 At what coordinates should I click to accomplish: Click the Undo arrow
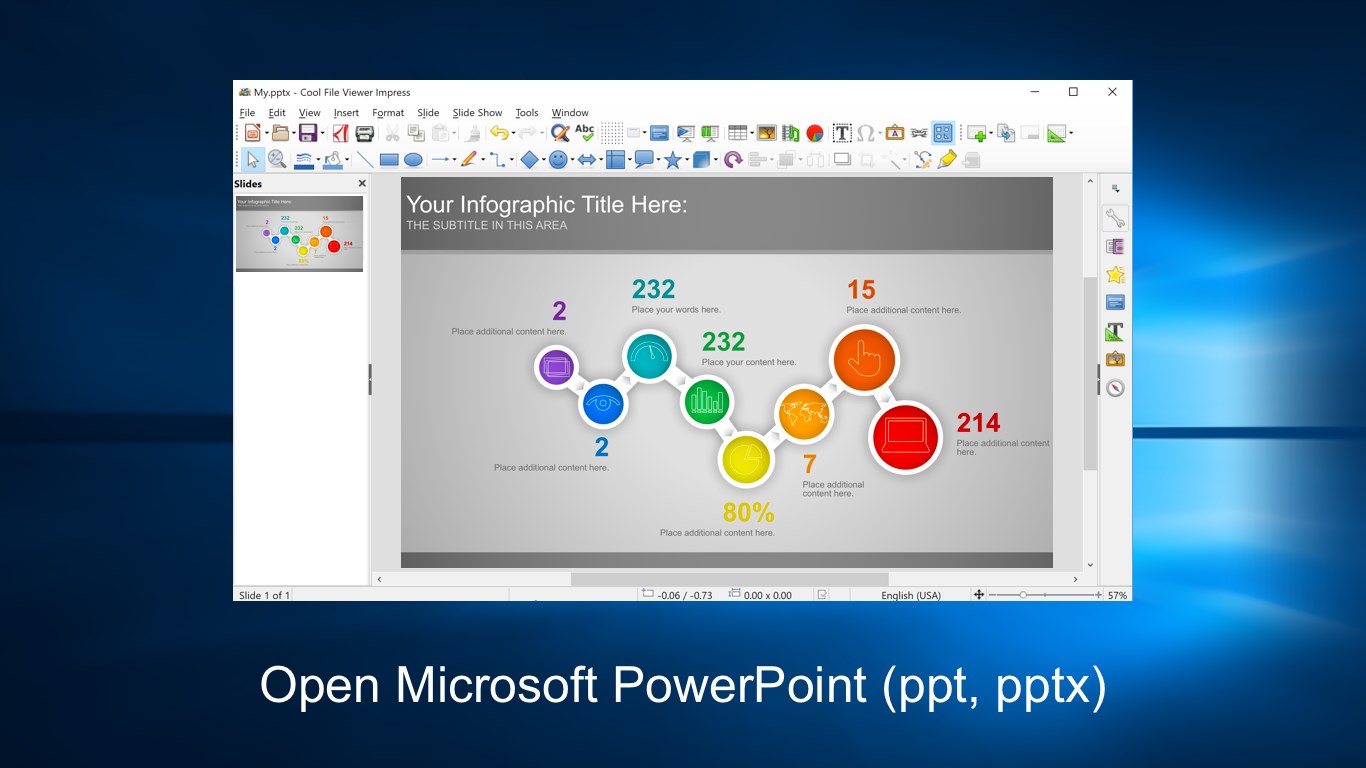tap(499, 132)
